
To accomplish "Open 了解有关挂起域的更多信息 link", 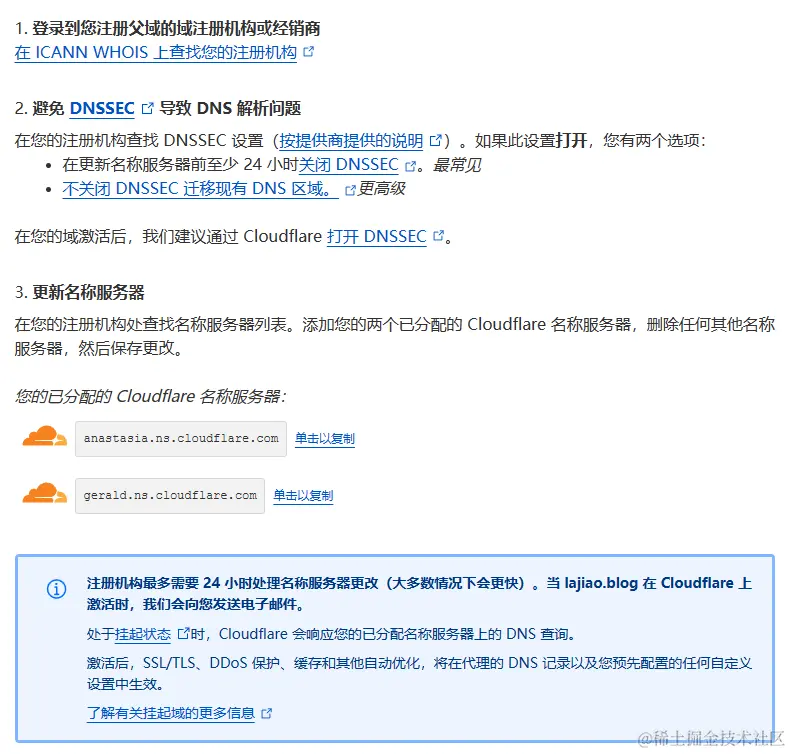I will coord(171,713).
